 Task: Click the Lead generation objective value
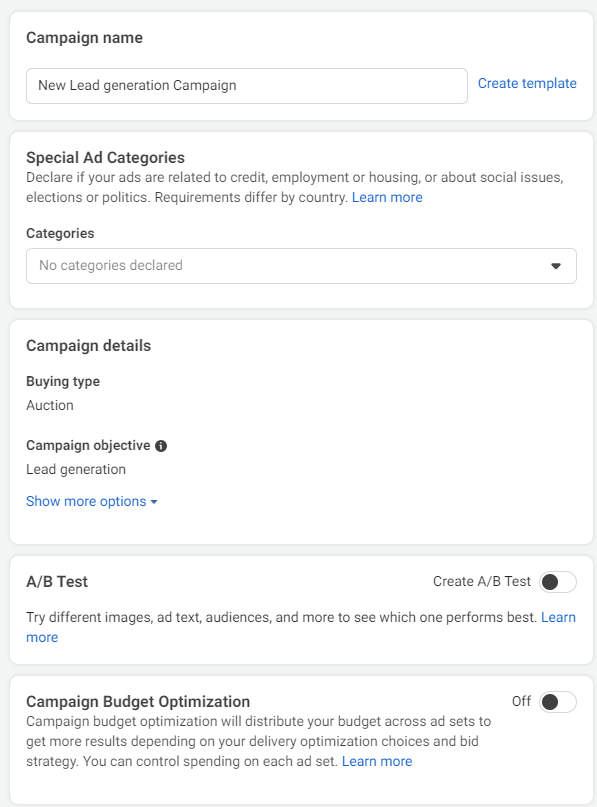76,469
